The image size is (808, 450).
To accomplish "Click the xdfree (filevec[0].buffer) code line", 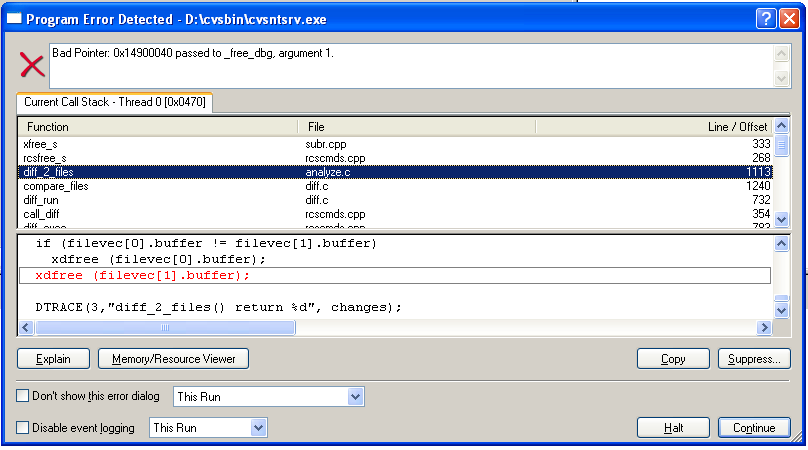I will point(158,259).
